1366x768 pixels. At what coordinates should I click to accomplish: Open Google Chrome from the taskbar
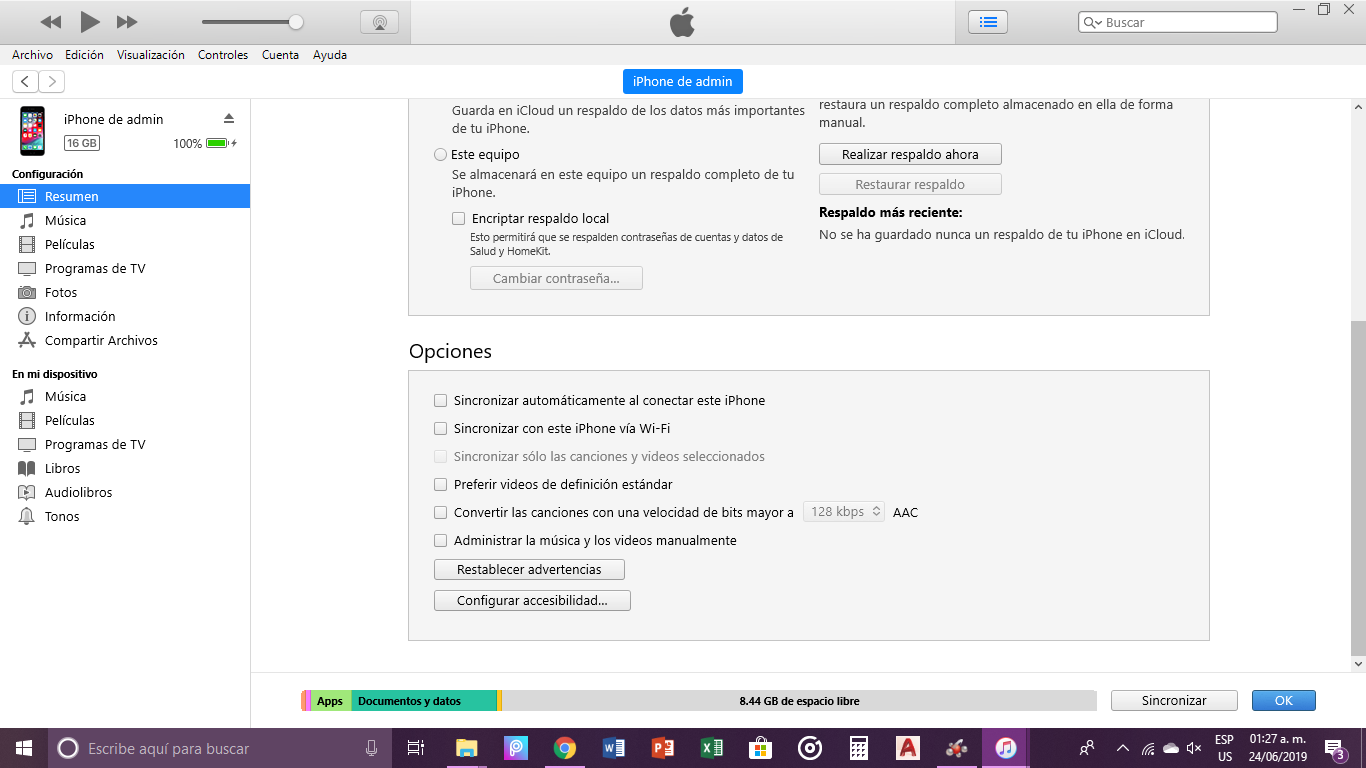tap(565, 748)
